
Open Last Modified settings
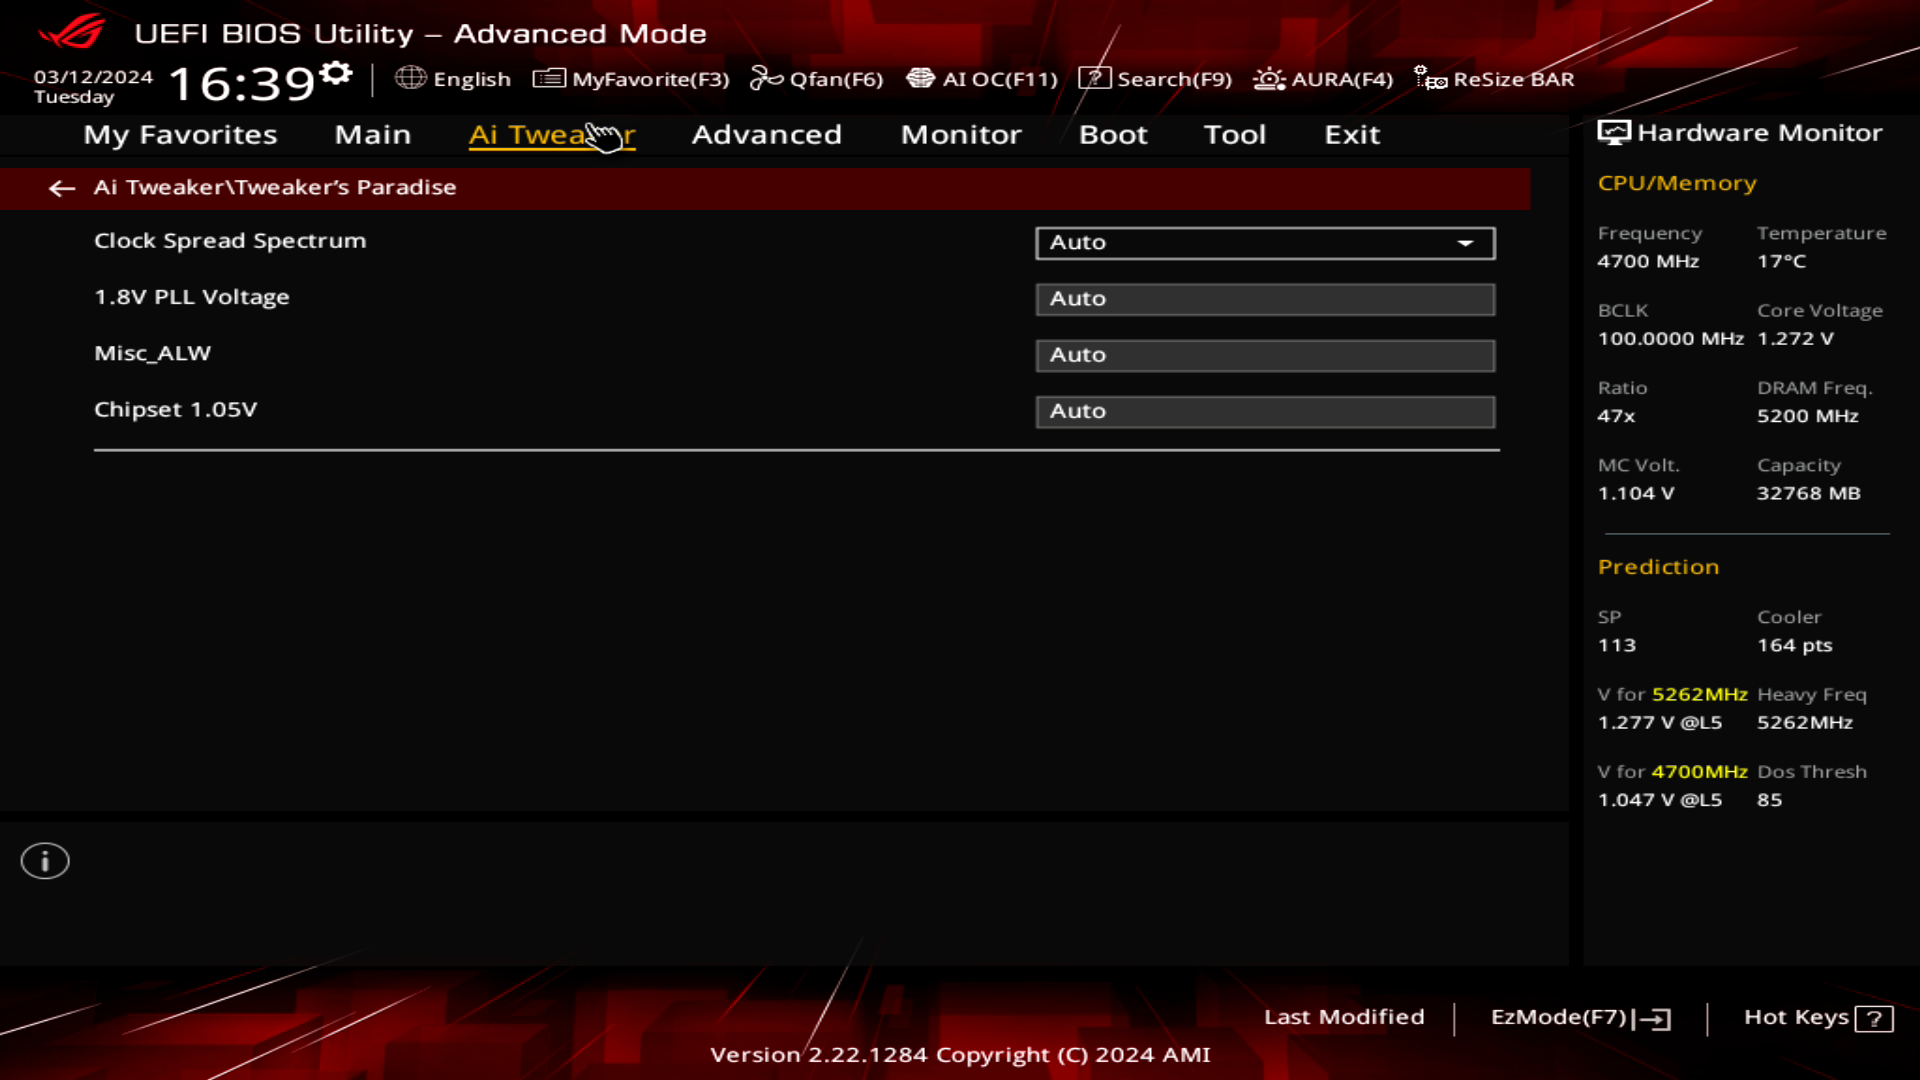(1344, 1017)
